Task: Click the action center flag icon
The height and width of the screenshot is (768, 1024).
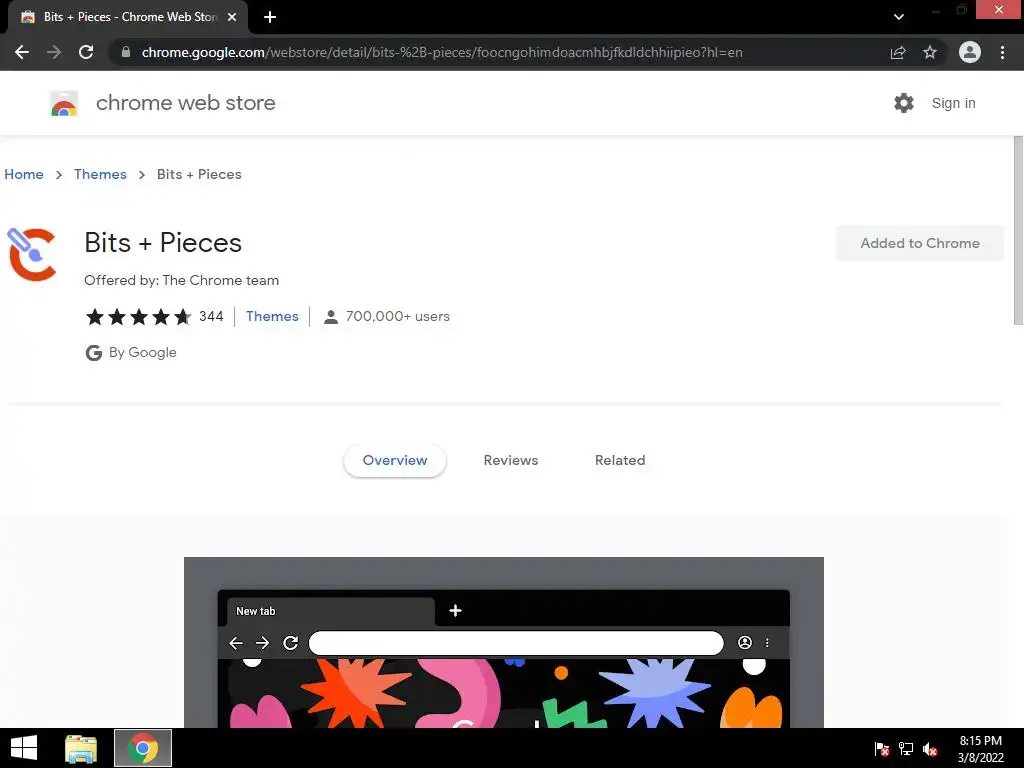Action: [882, 749]
